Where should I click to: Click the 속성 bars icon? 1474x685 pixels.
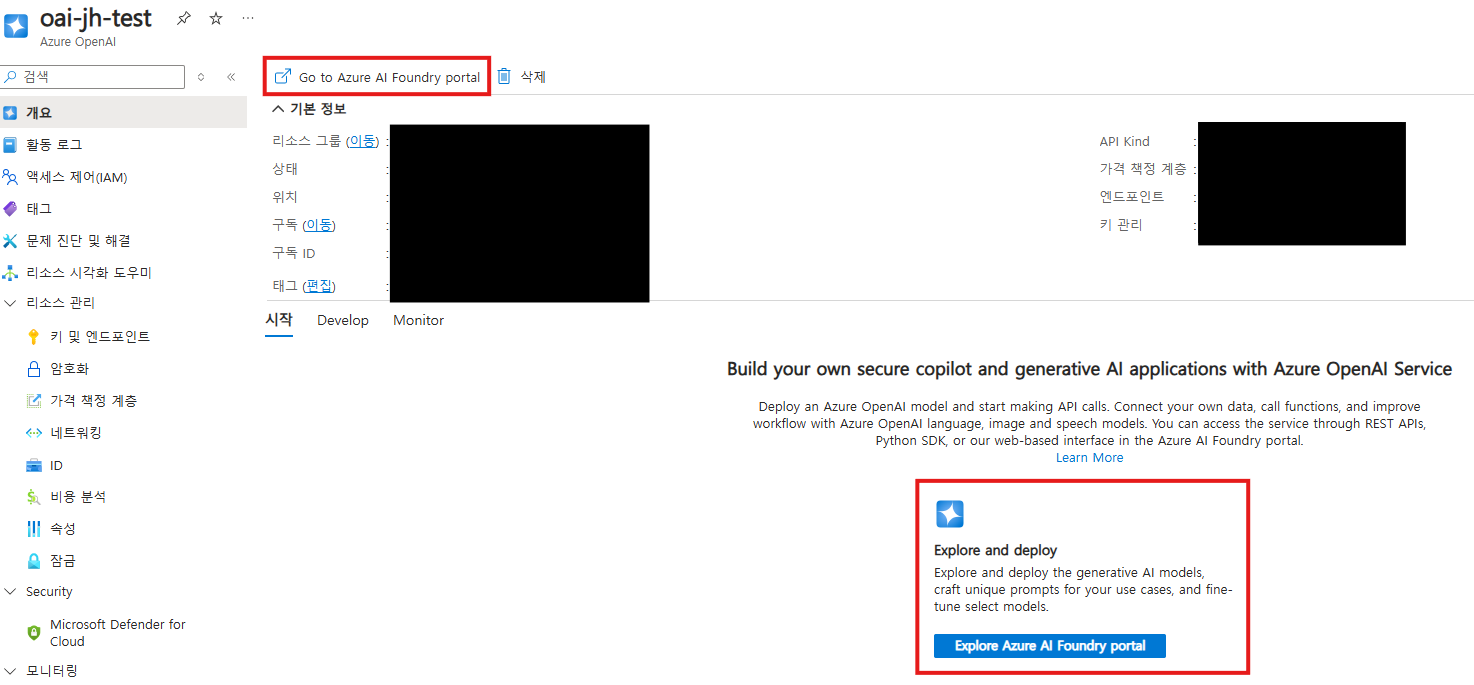click(34, 529)
